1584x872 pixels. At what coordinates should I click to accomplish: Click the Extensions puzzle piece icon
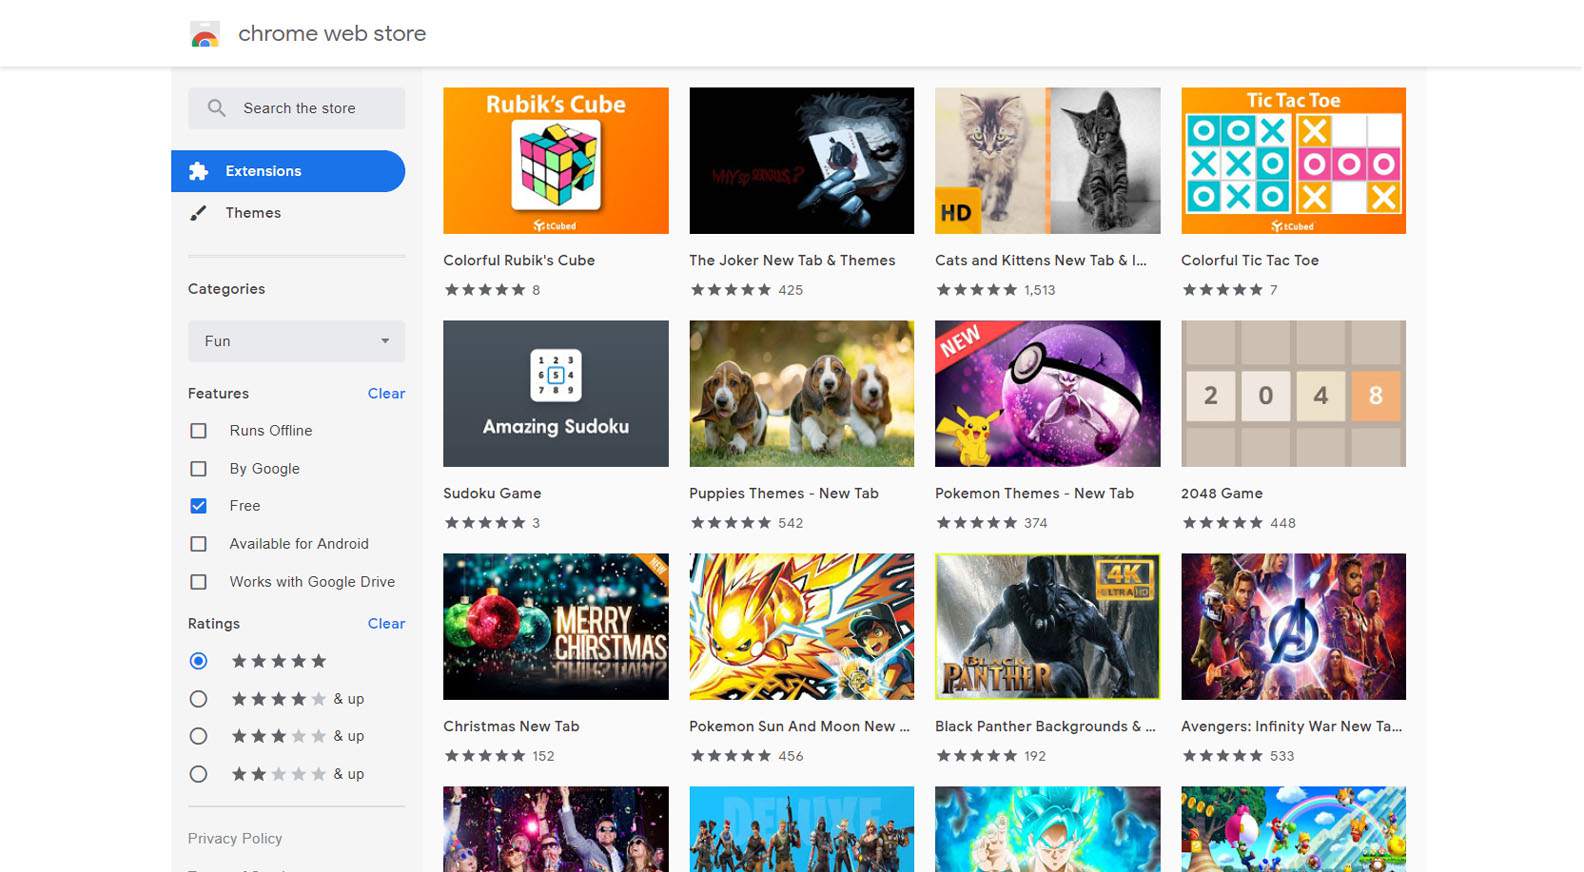198,171
